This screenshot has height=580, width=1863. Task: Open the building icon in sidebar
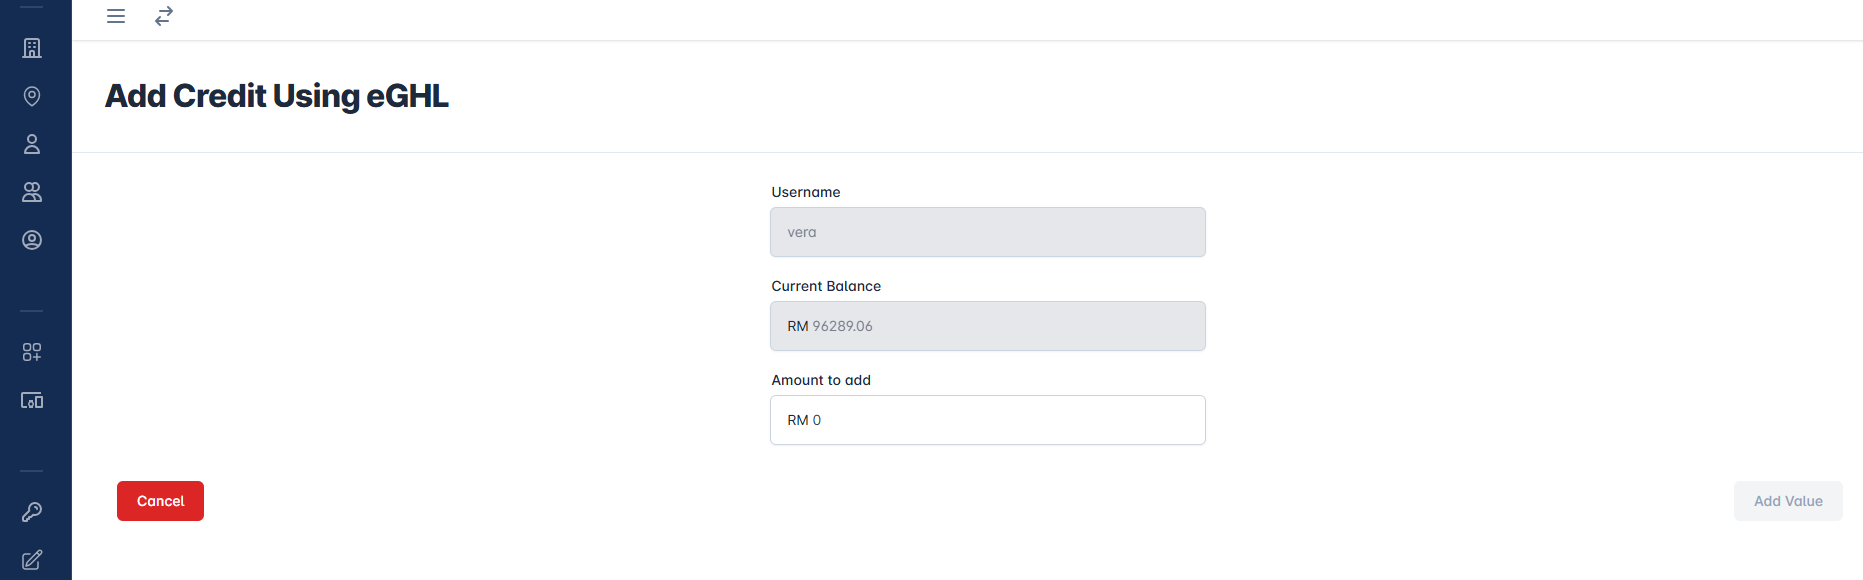32,48
